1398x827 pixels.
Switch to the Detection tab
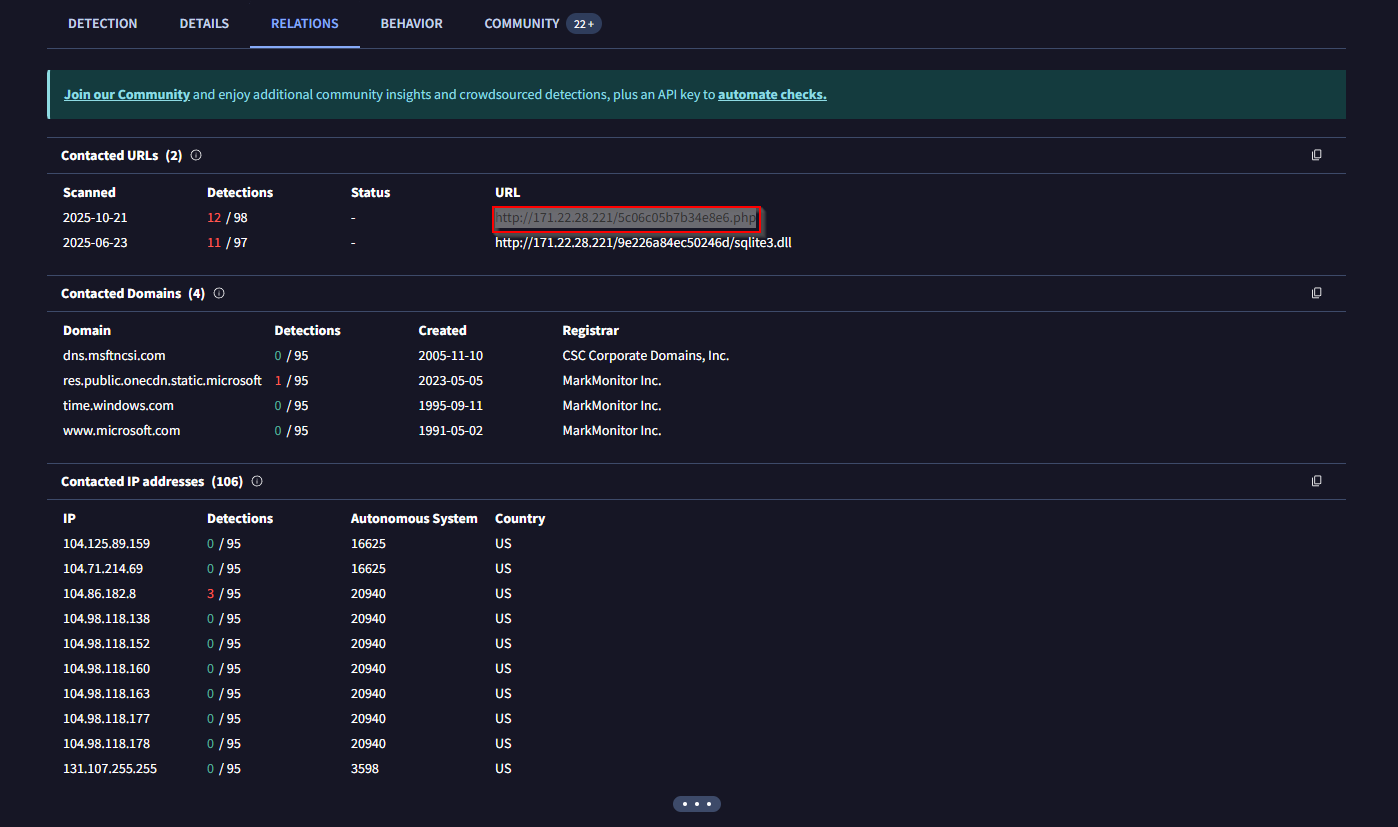[102, 23]
